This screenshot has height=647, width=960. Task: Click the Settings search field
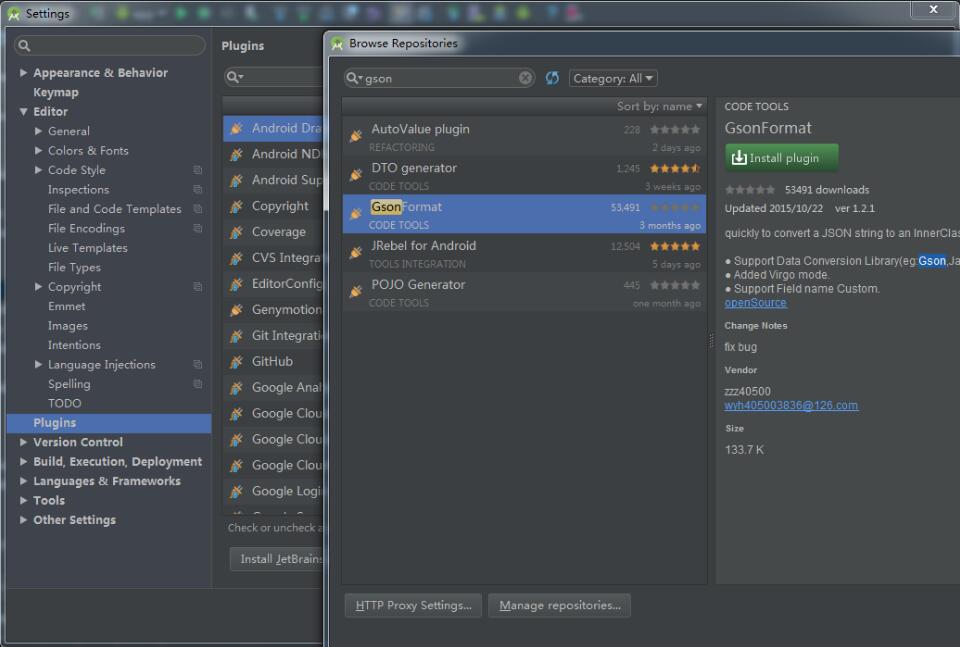pos(107,45)
